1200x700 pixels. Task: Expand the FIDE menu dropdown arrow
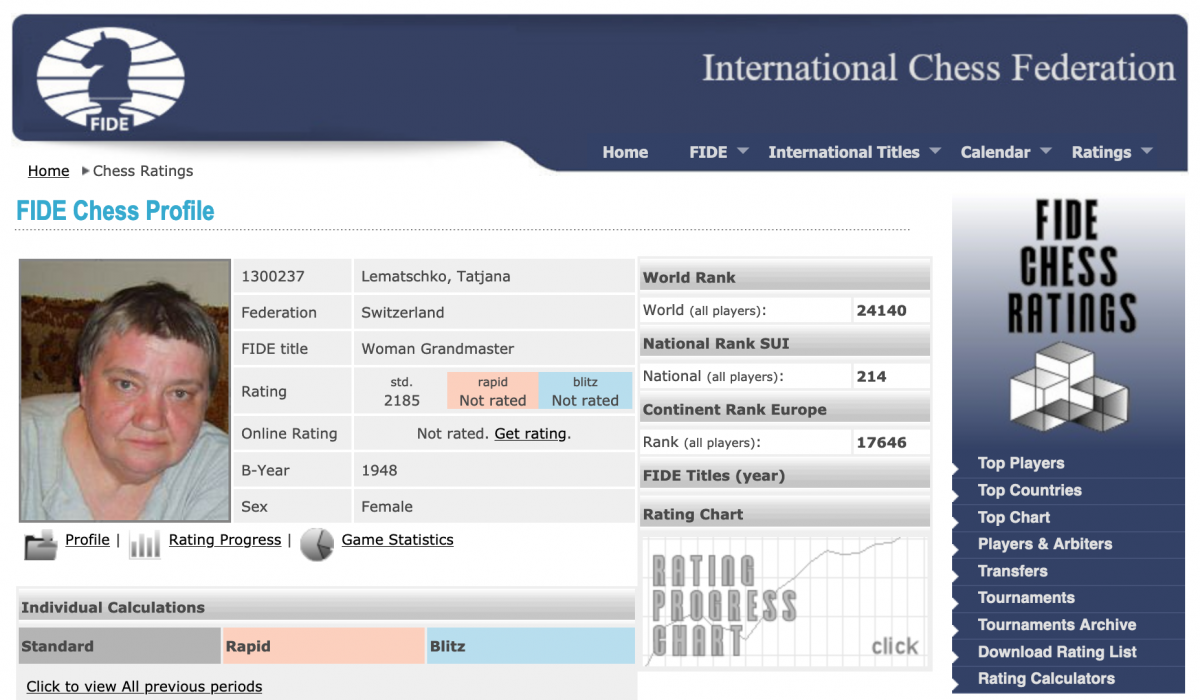(x=743, y=151)
